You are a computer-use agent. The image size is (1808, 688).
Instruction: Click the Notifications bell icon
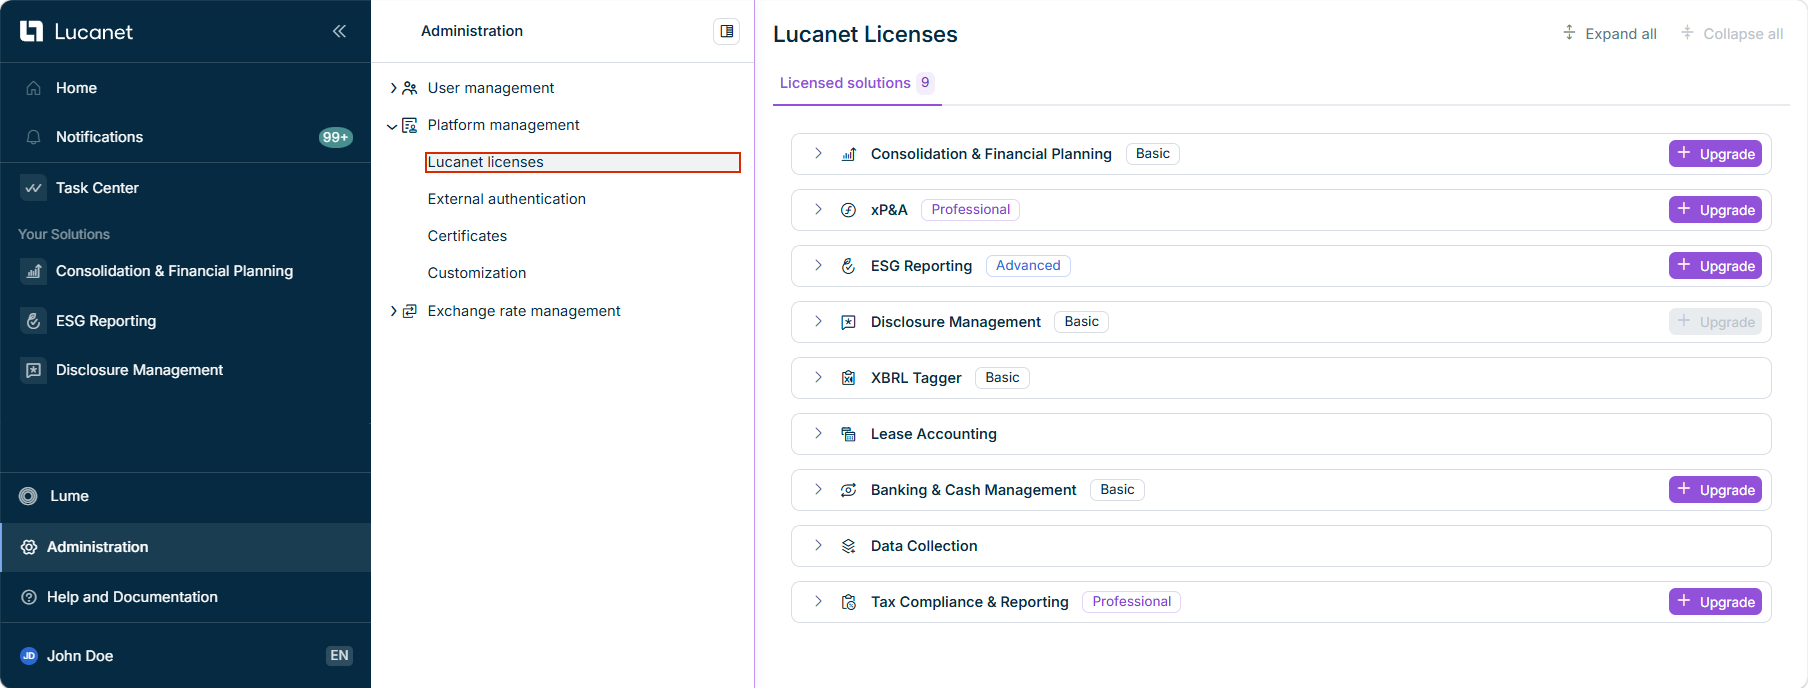(x=33, y=137)
